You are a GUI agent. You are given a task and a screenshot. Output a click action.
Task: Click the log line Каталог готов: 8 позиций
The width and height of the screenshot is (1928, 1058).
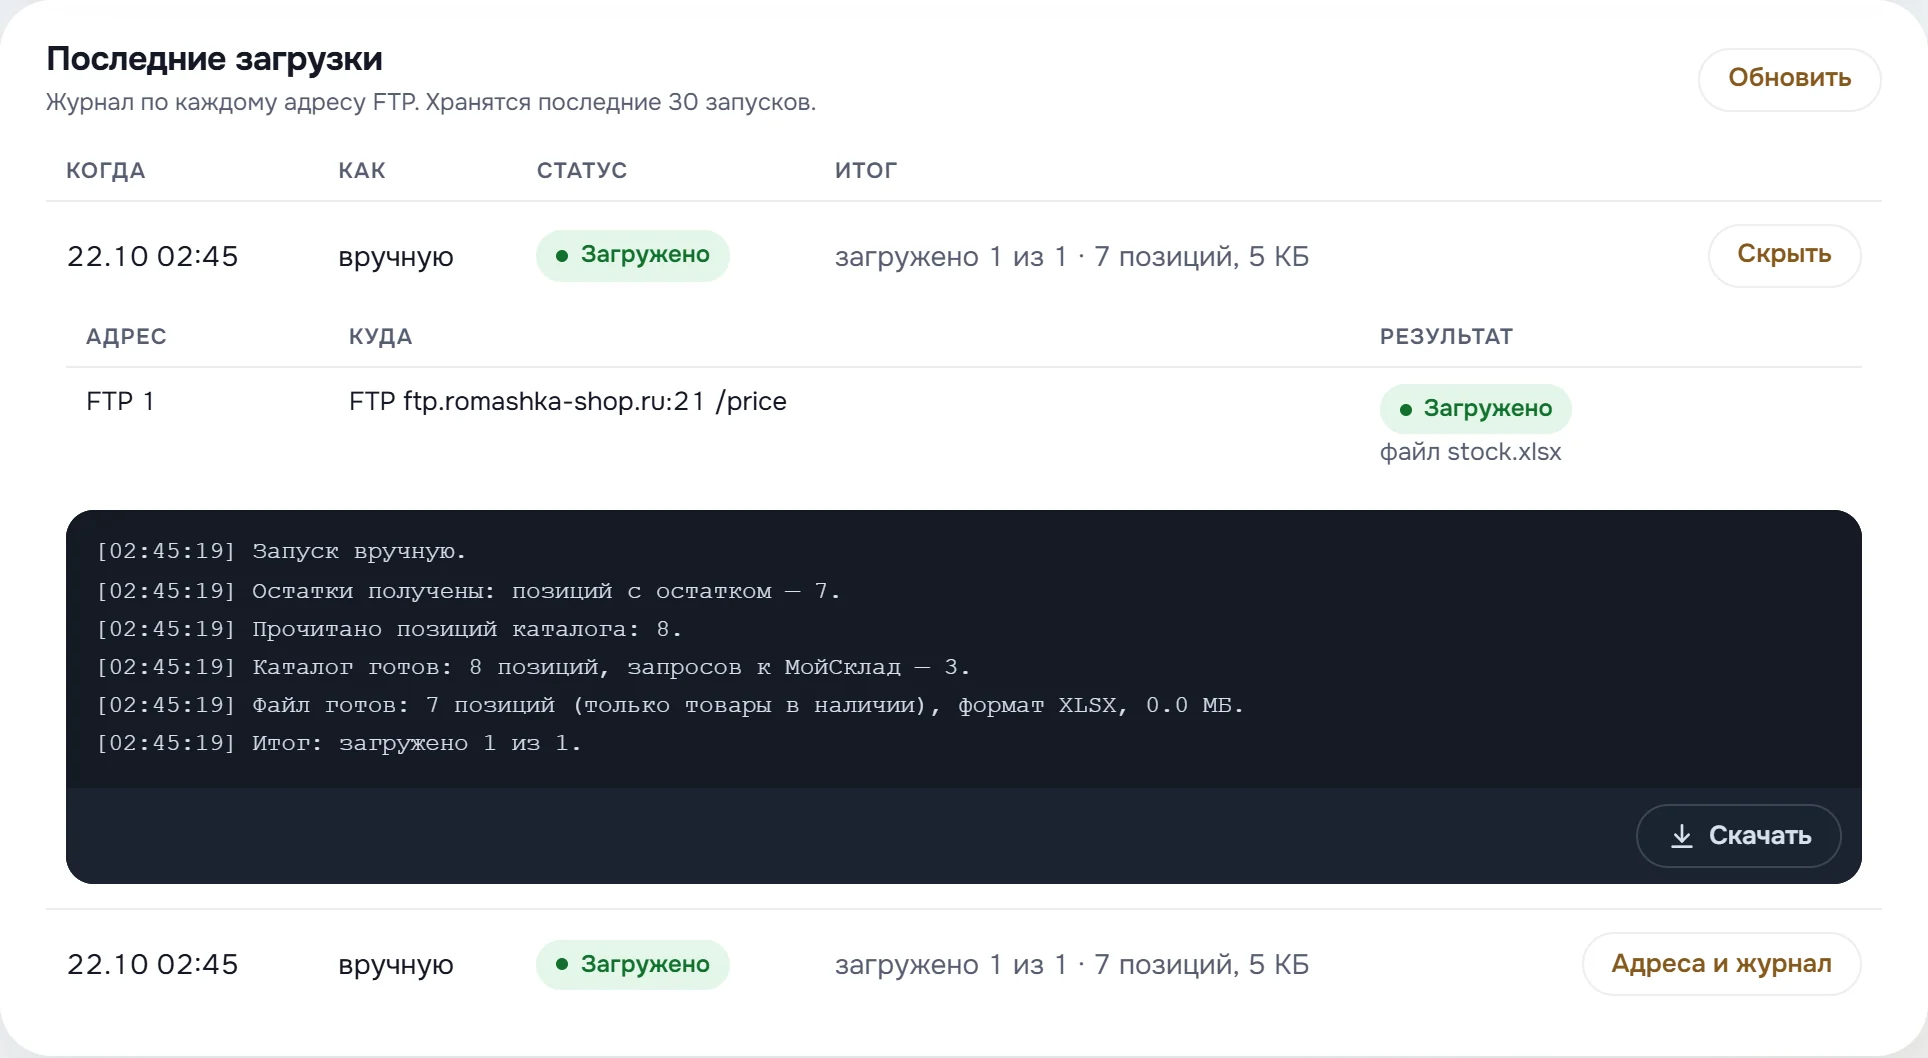point(533,667)
